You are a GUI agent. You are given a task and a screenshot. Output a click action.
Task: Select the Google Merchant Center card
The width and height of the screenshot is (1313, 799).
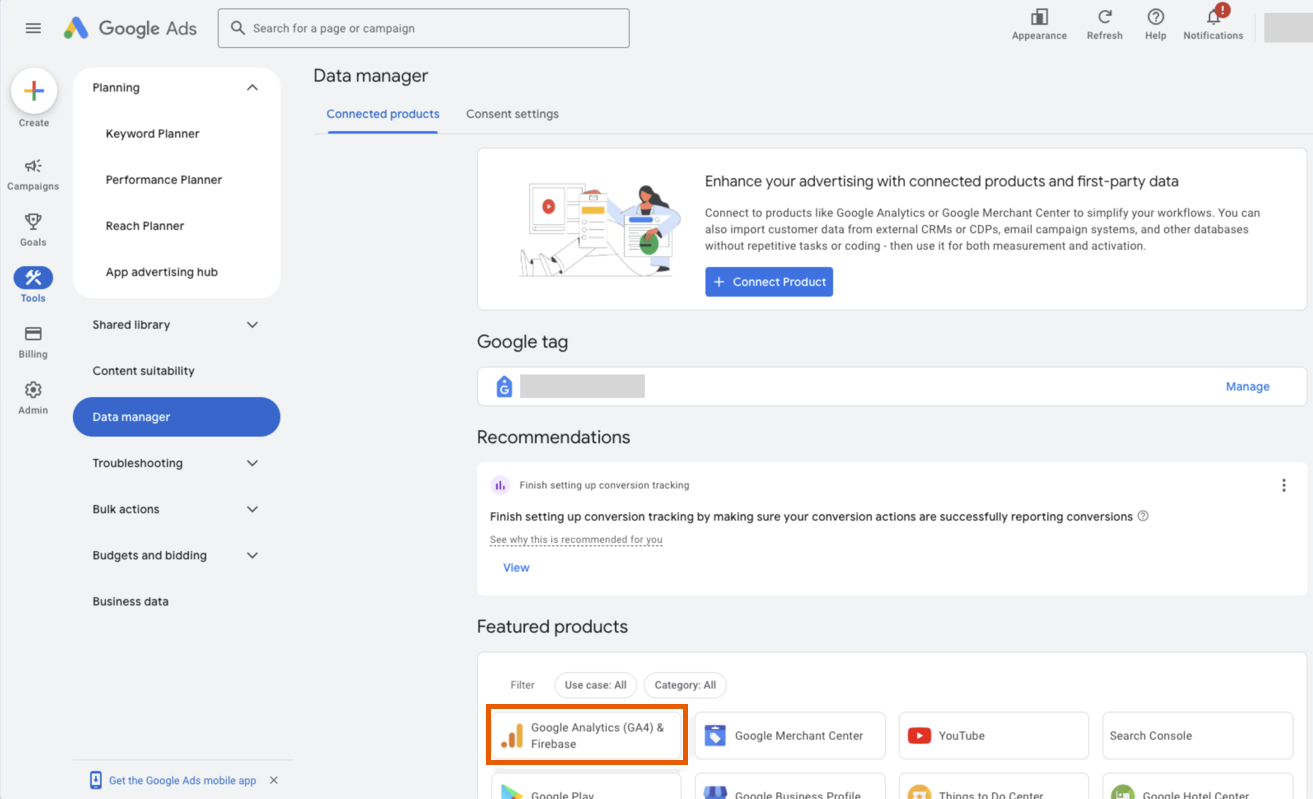(790, 736)
